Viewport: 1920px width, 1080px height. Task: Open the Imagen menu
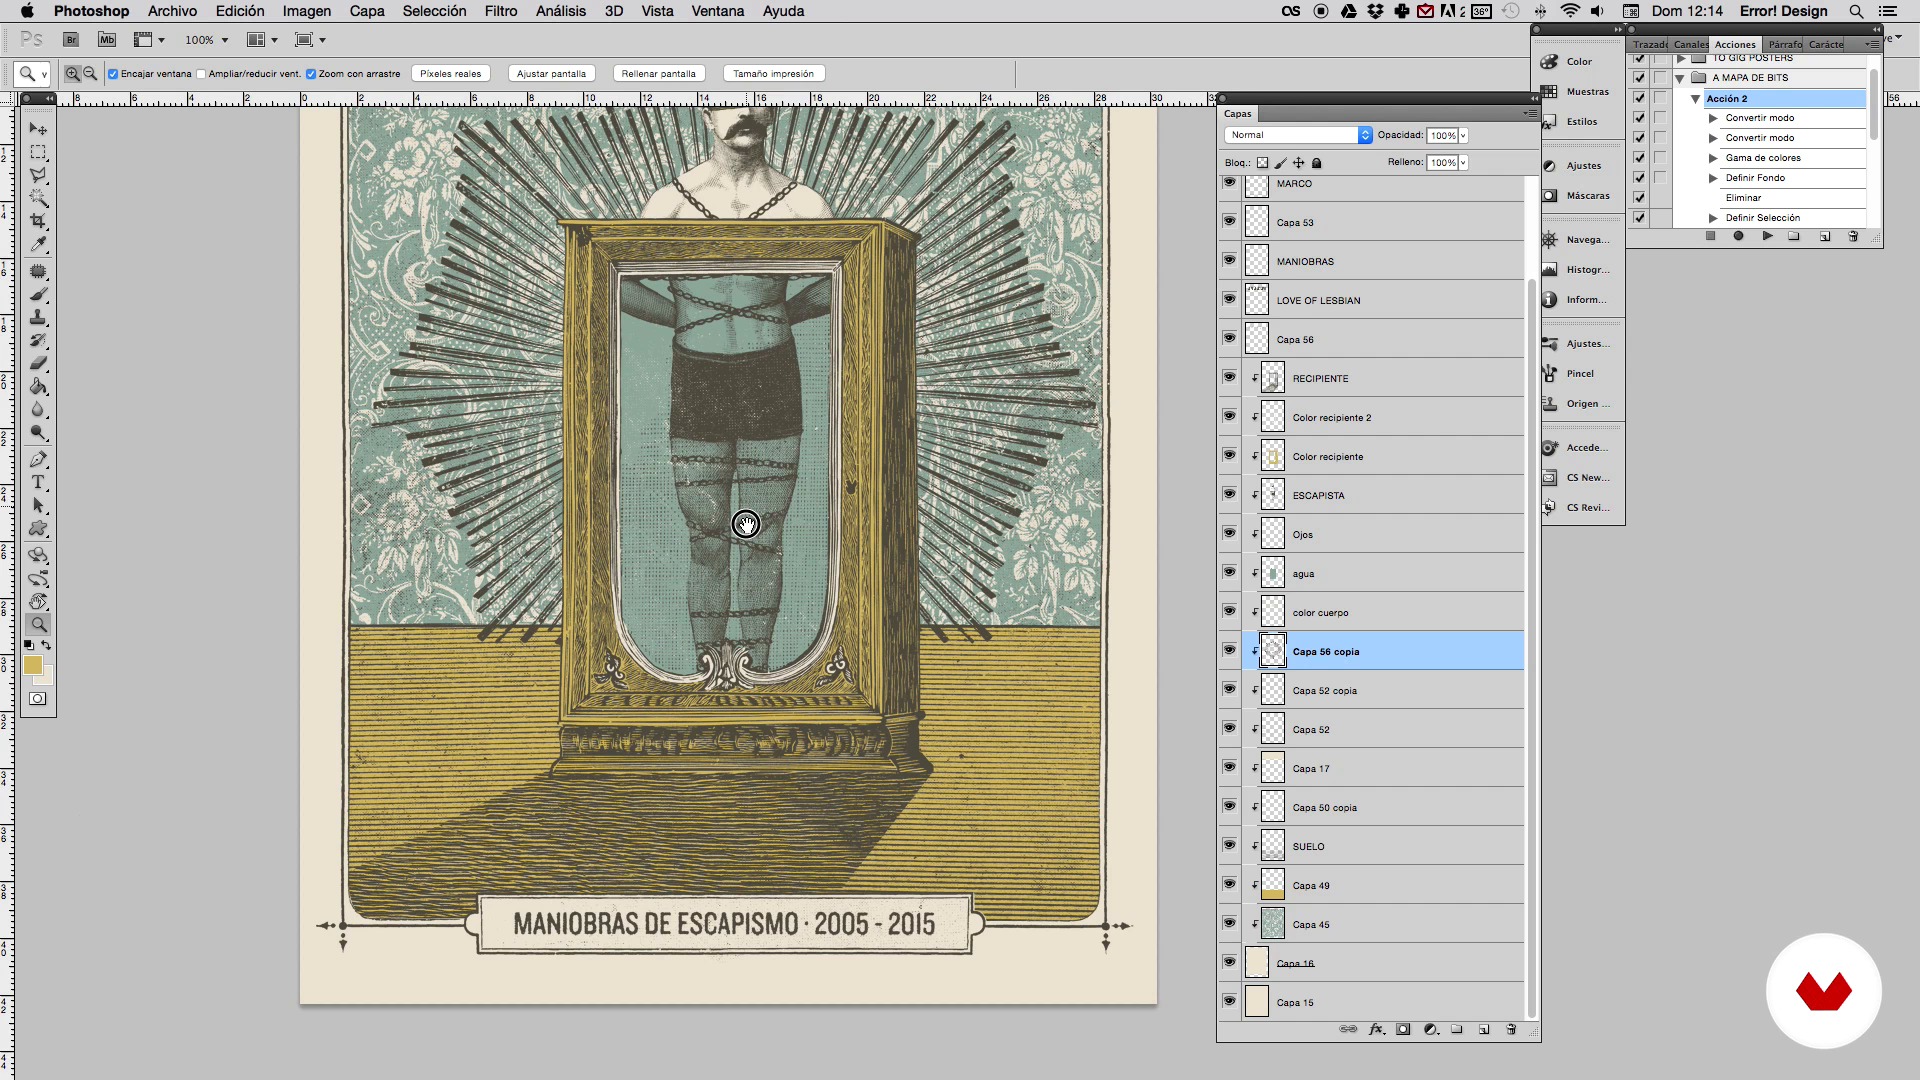(x=306, y=11)
